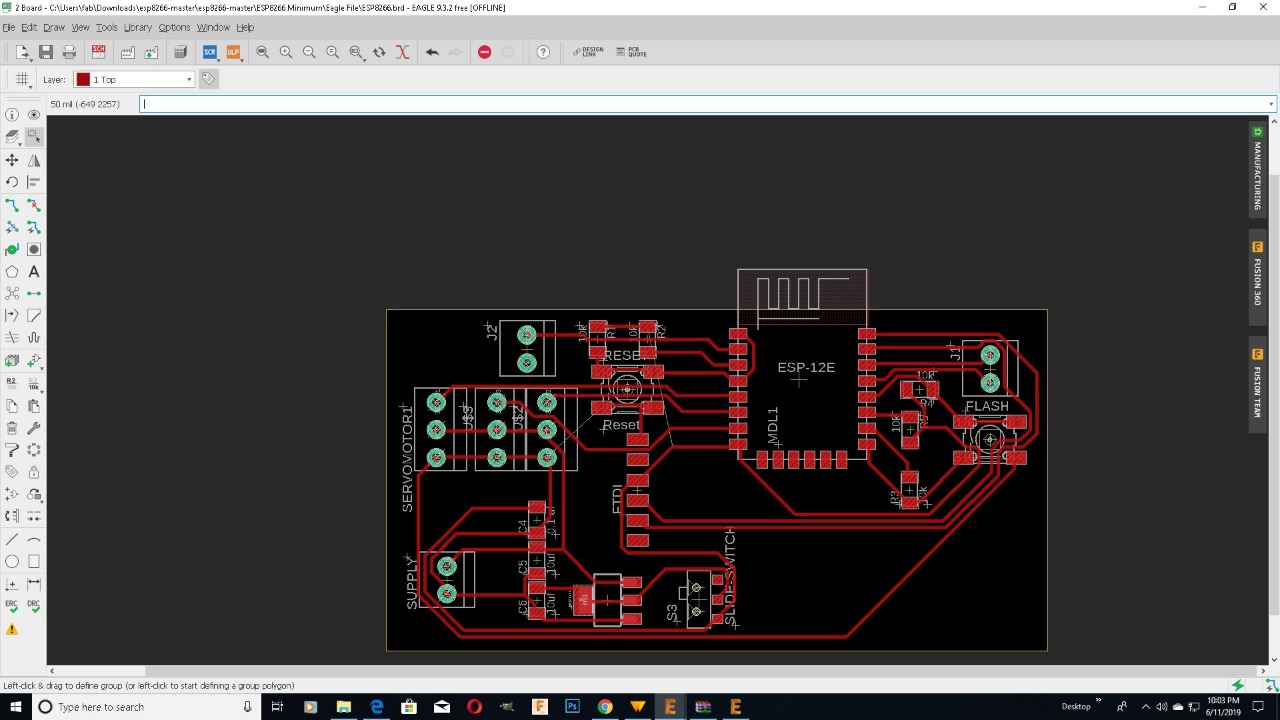Open Google Chrome from the taskbar
Image resolution: width=1280 pixels, height=720 pixels.
[605, 707]
